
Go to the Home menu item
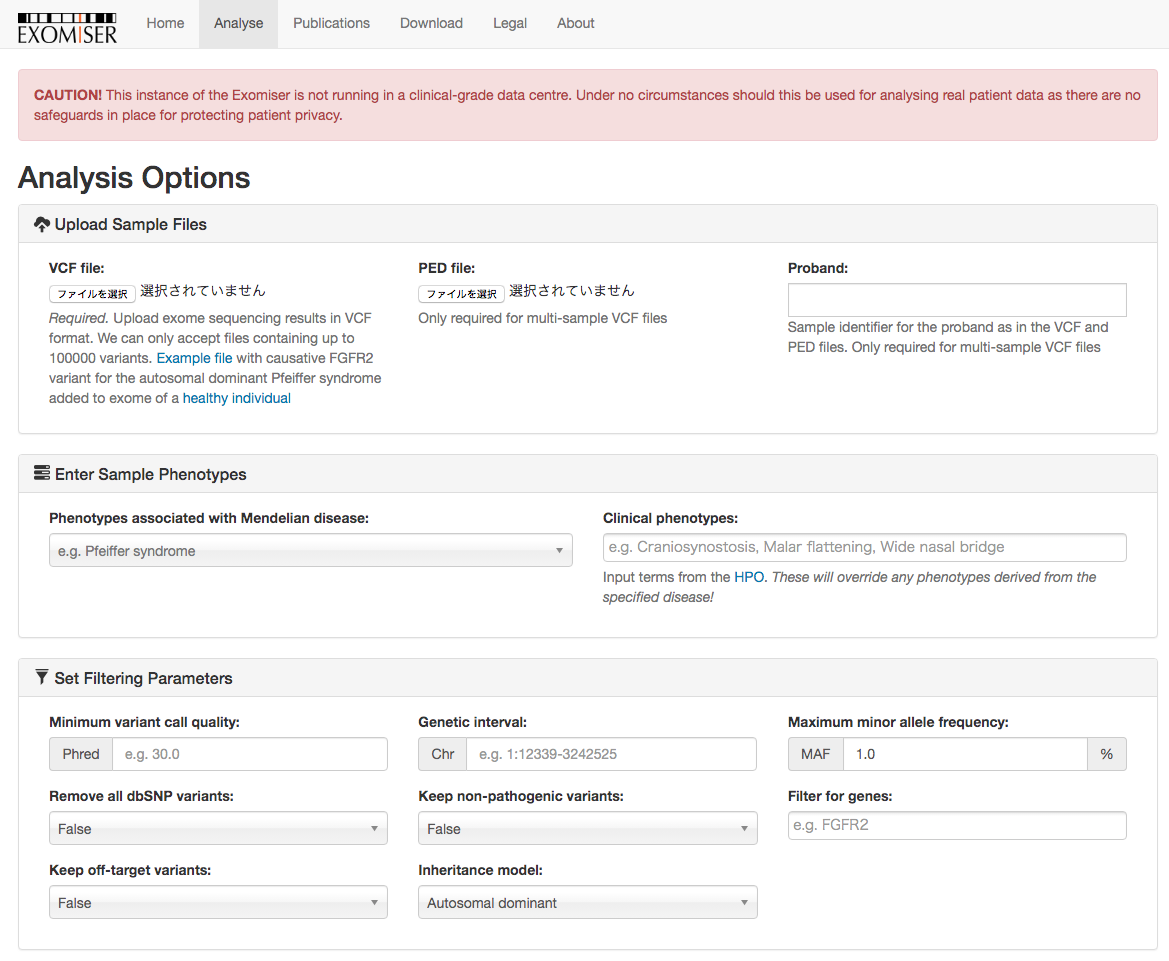pos(165,23)
